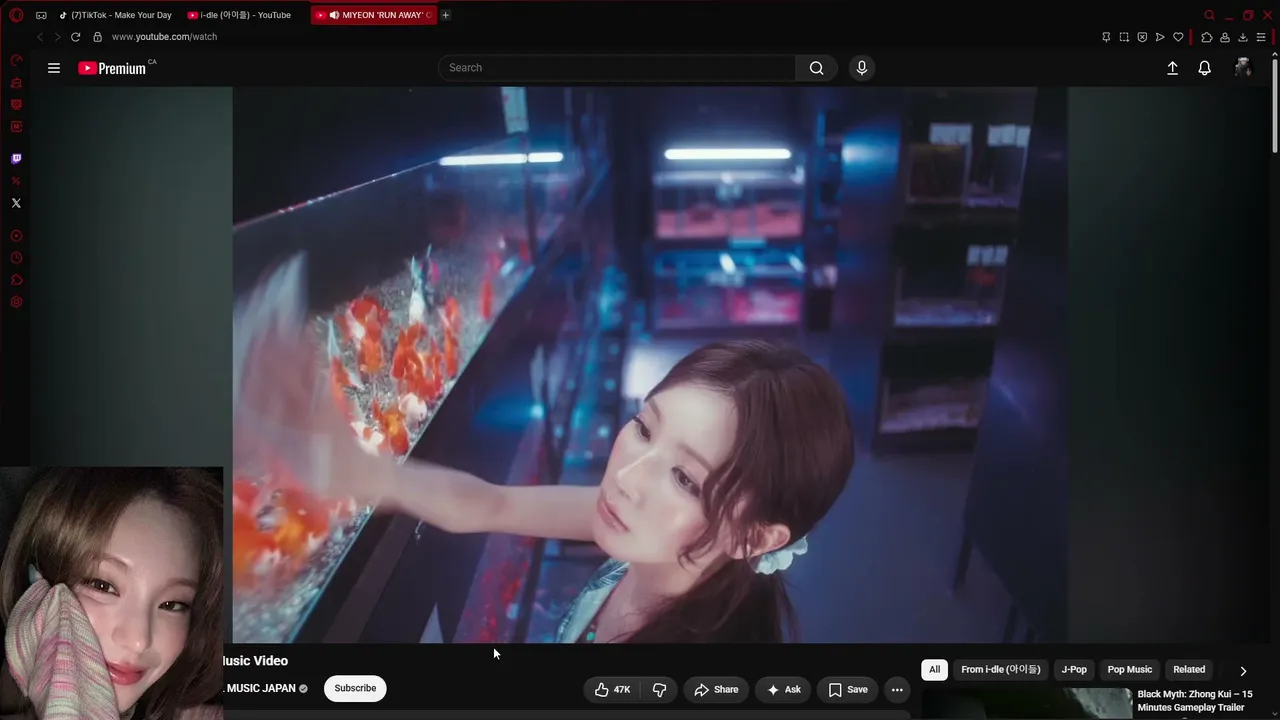
Task: Open the YouTube upload/create button
Action: point(1172,68)
